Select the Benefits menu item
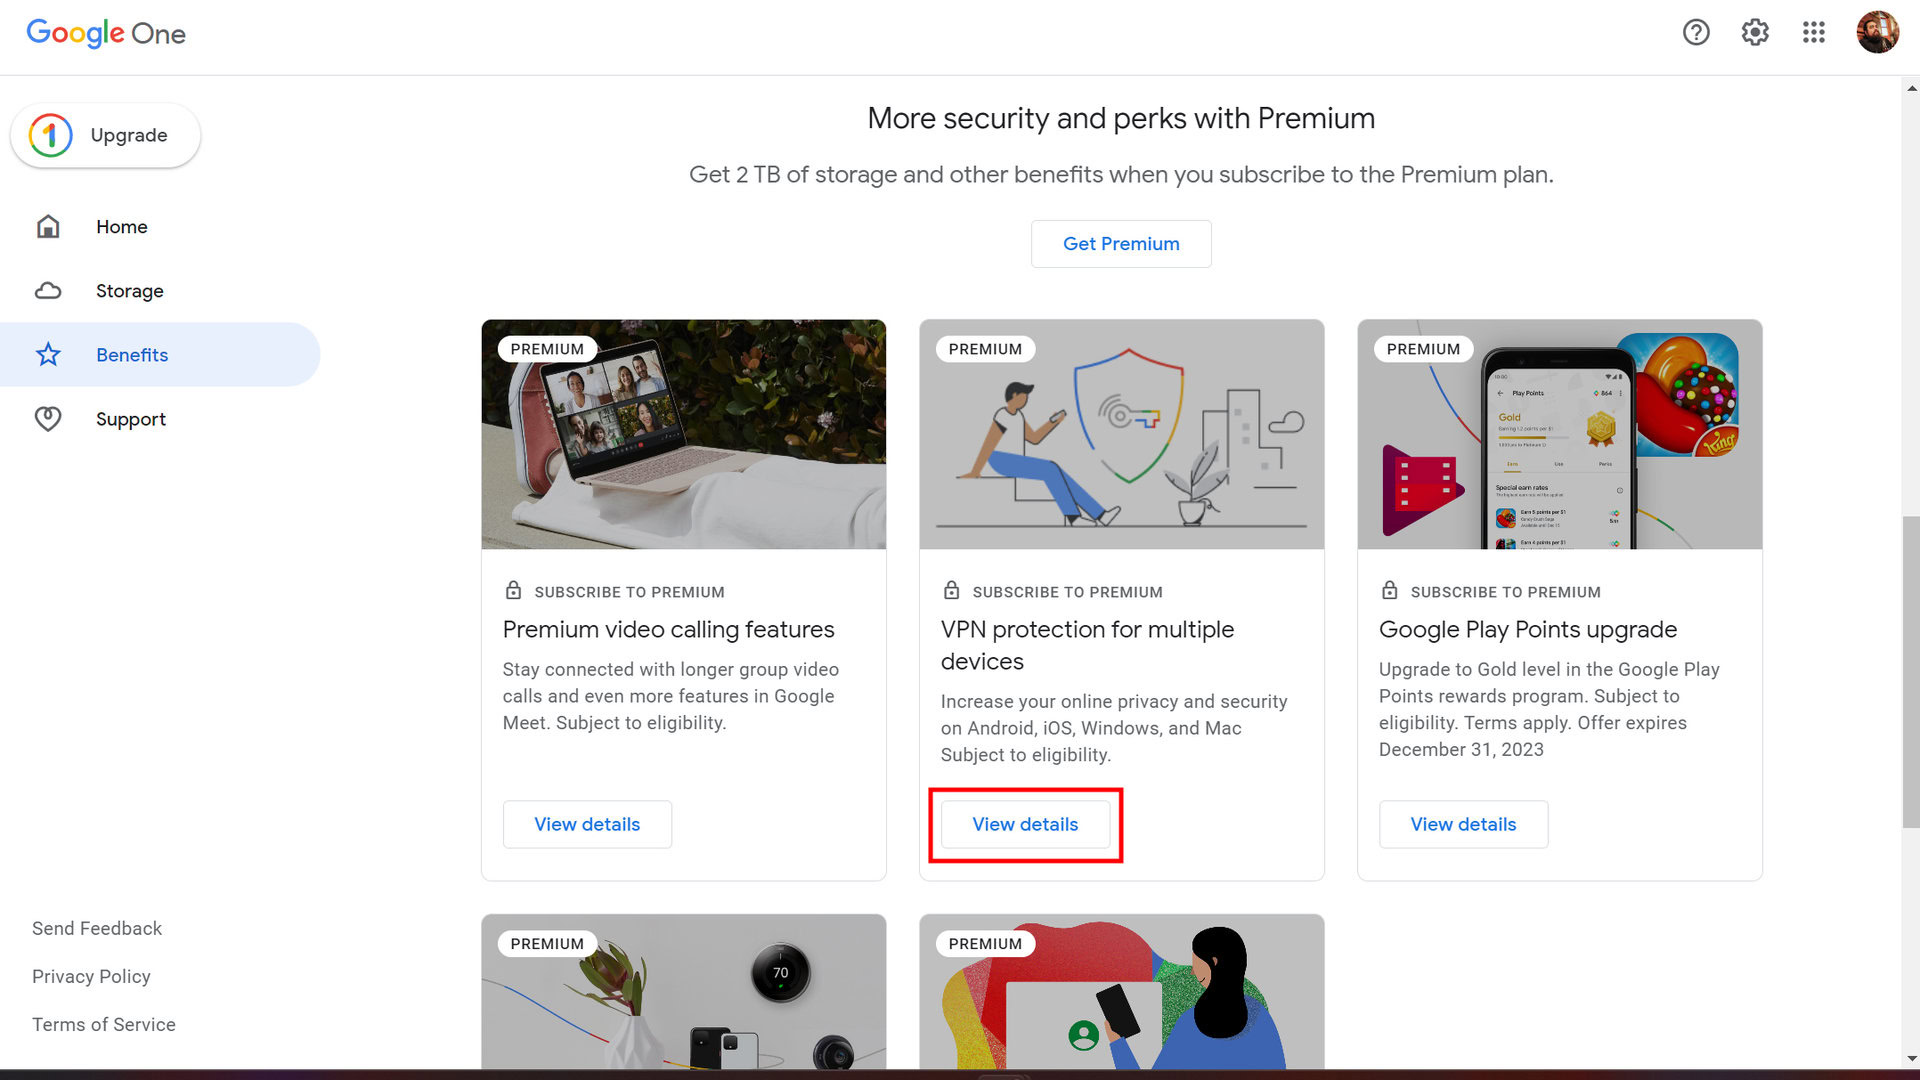Screen dimensions: 1920x1080 tap(132, 355)
